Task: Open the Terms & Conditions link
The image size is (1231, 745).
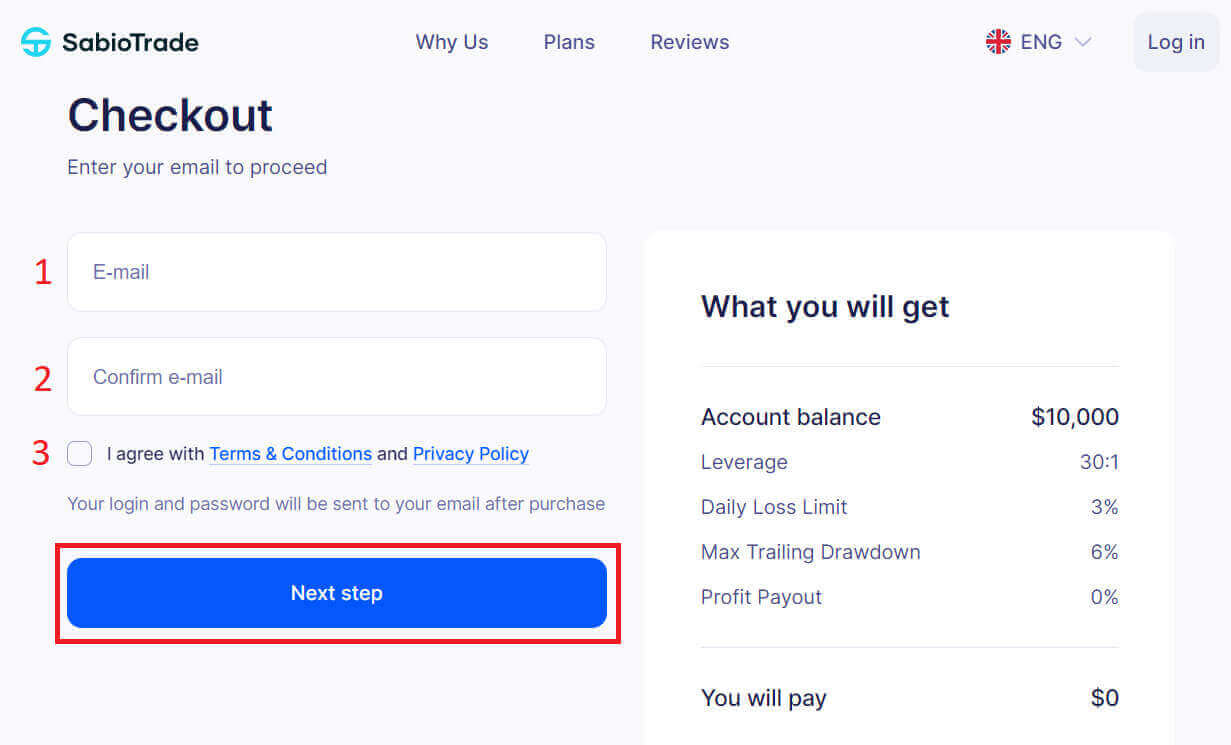Action: [x=290, y=453]
